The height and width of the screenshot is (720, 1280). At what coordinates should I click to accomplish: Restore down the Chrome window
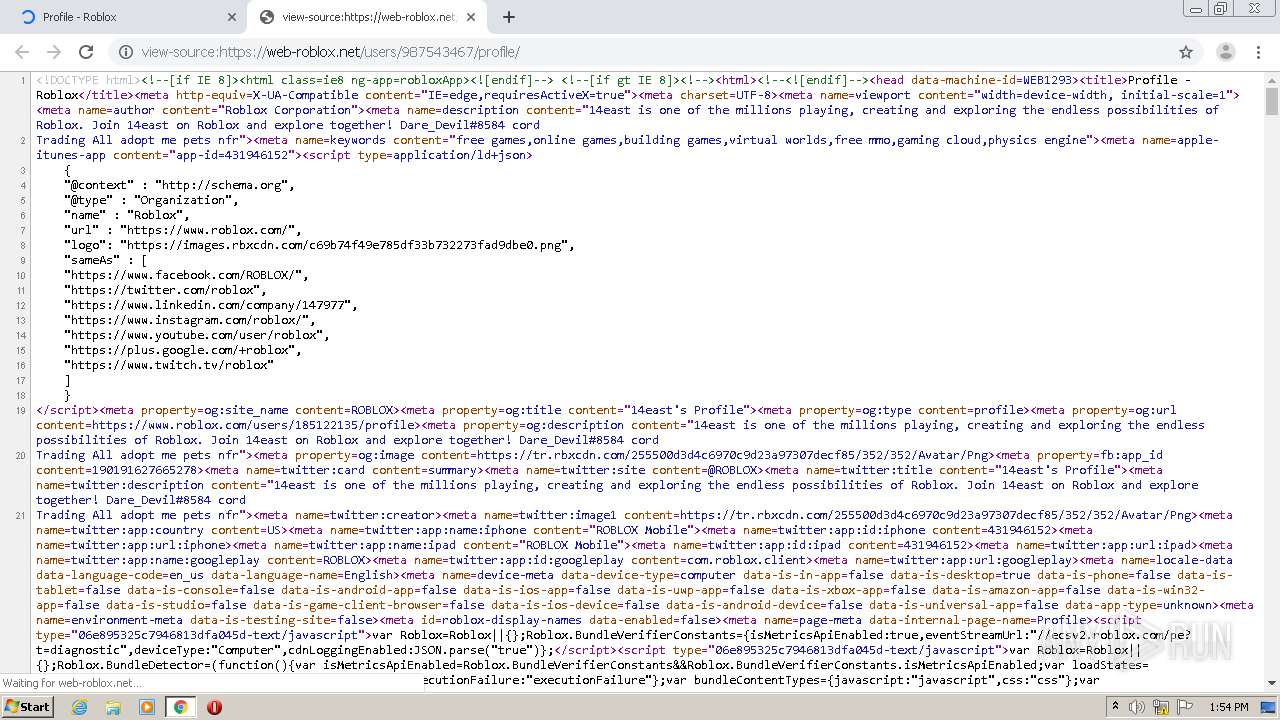pos(1220,8)
